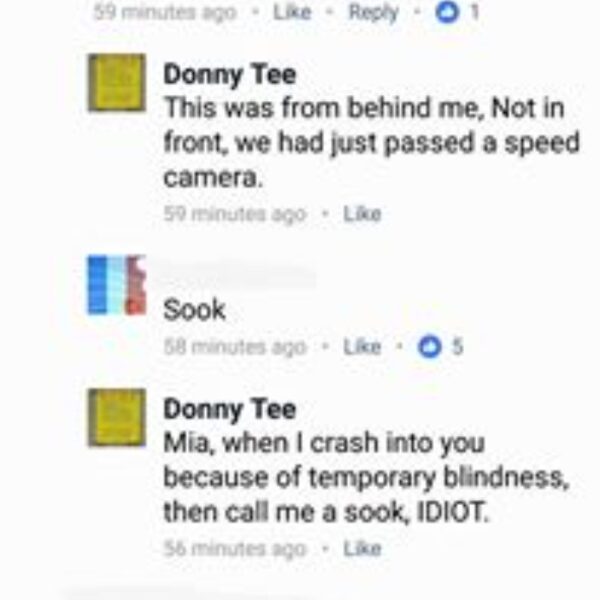Open the avatar beside the Sook comment

tap(117, 285)
